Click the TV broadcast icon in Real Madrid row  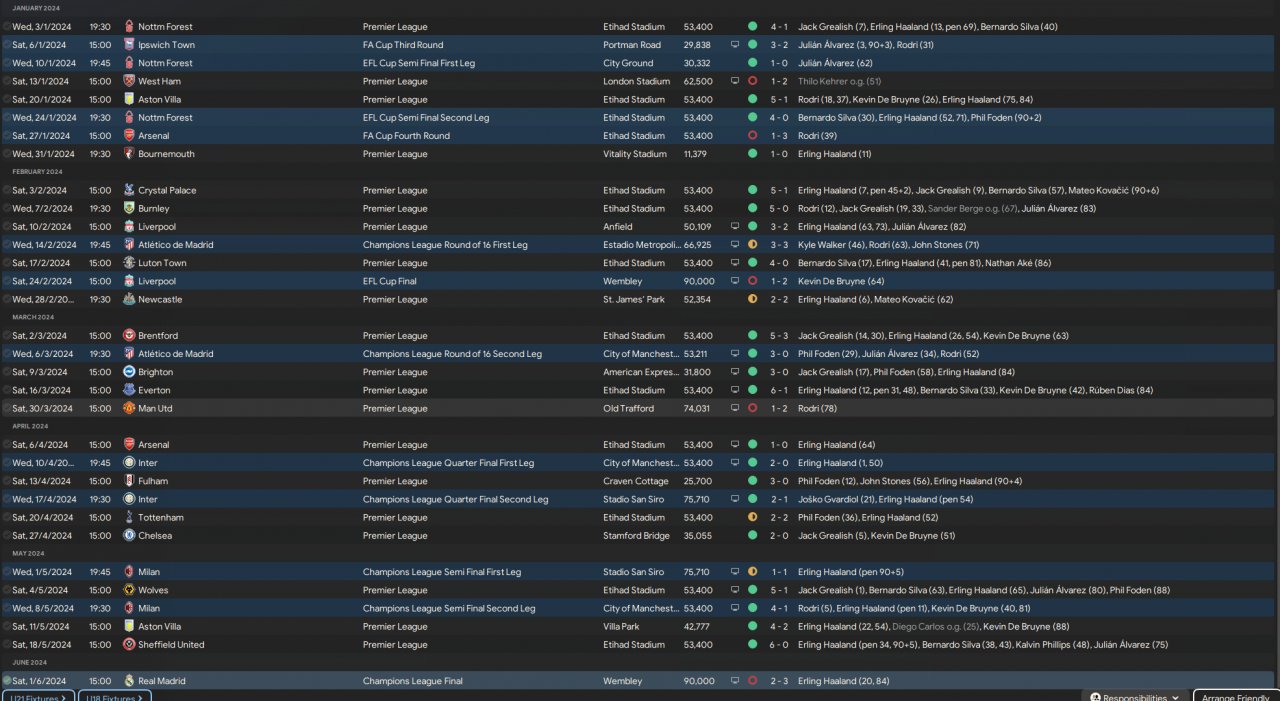[735, 681]
